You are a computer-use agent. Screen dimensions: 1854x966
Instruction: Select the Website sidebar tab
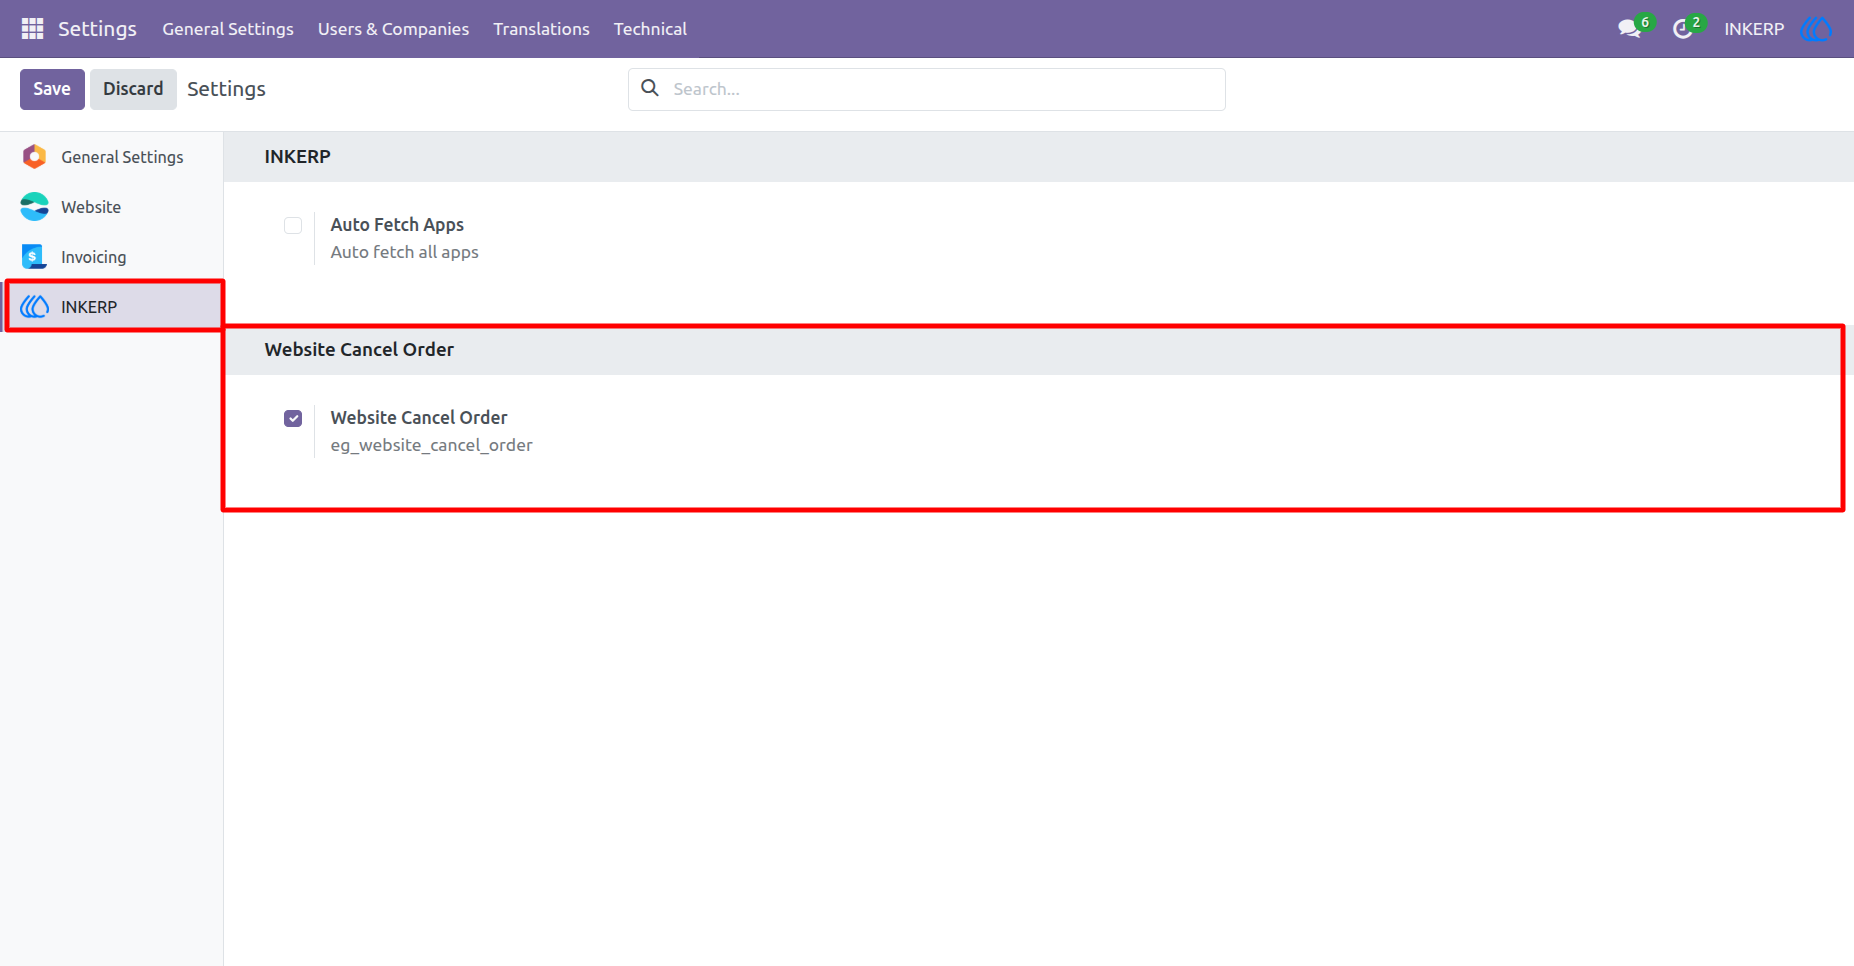pyautogui.click(x=112, y=207)
